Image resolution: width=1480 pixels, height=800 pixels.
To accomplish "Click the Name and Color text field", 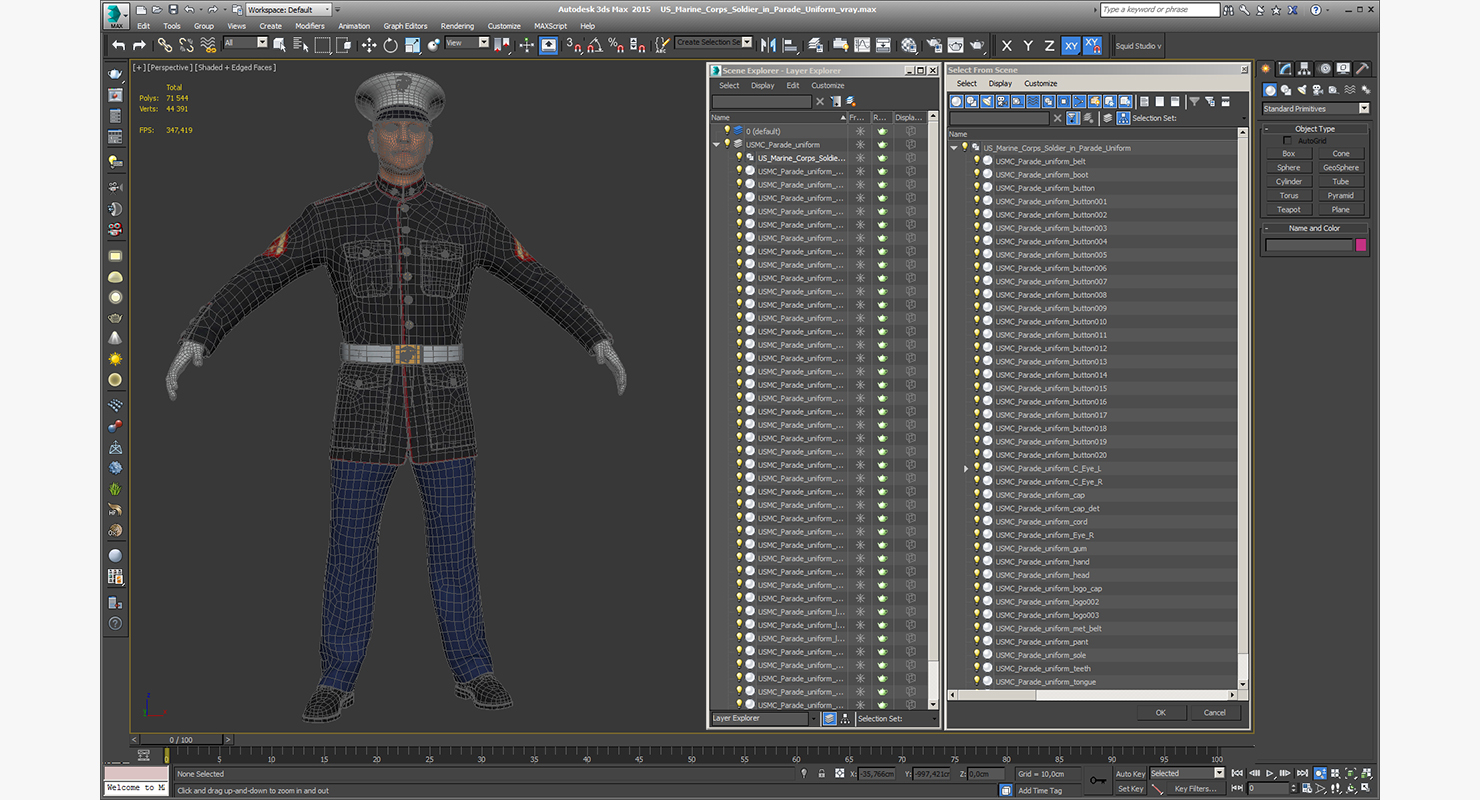I will tap(1309, 245).
